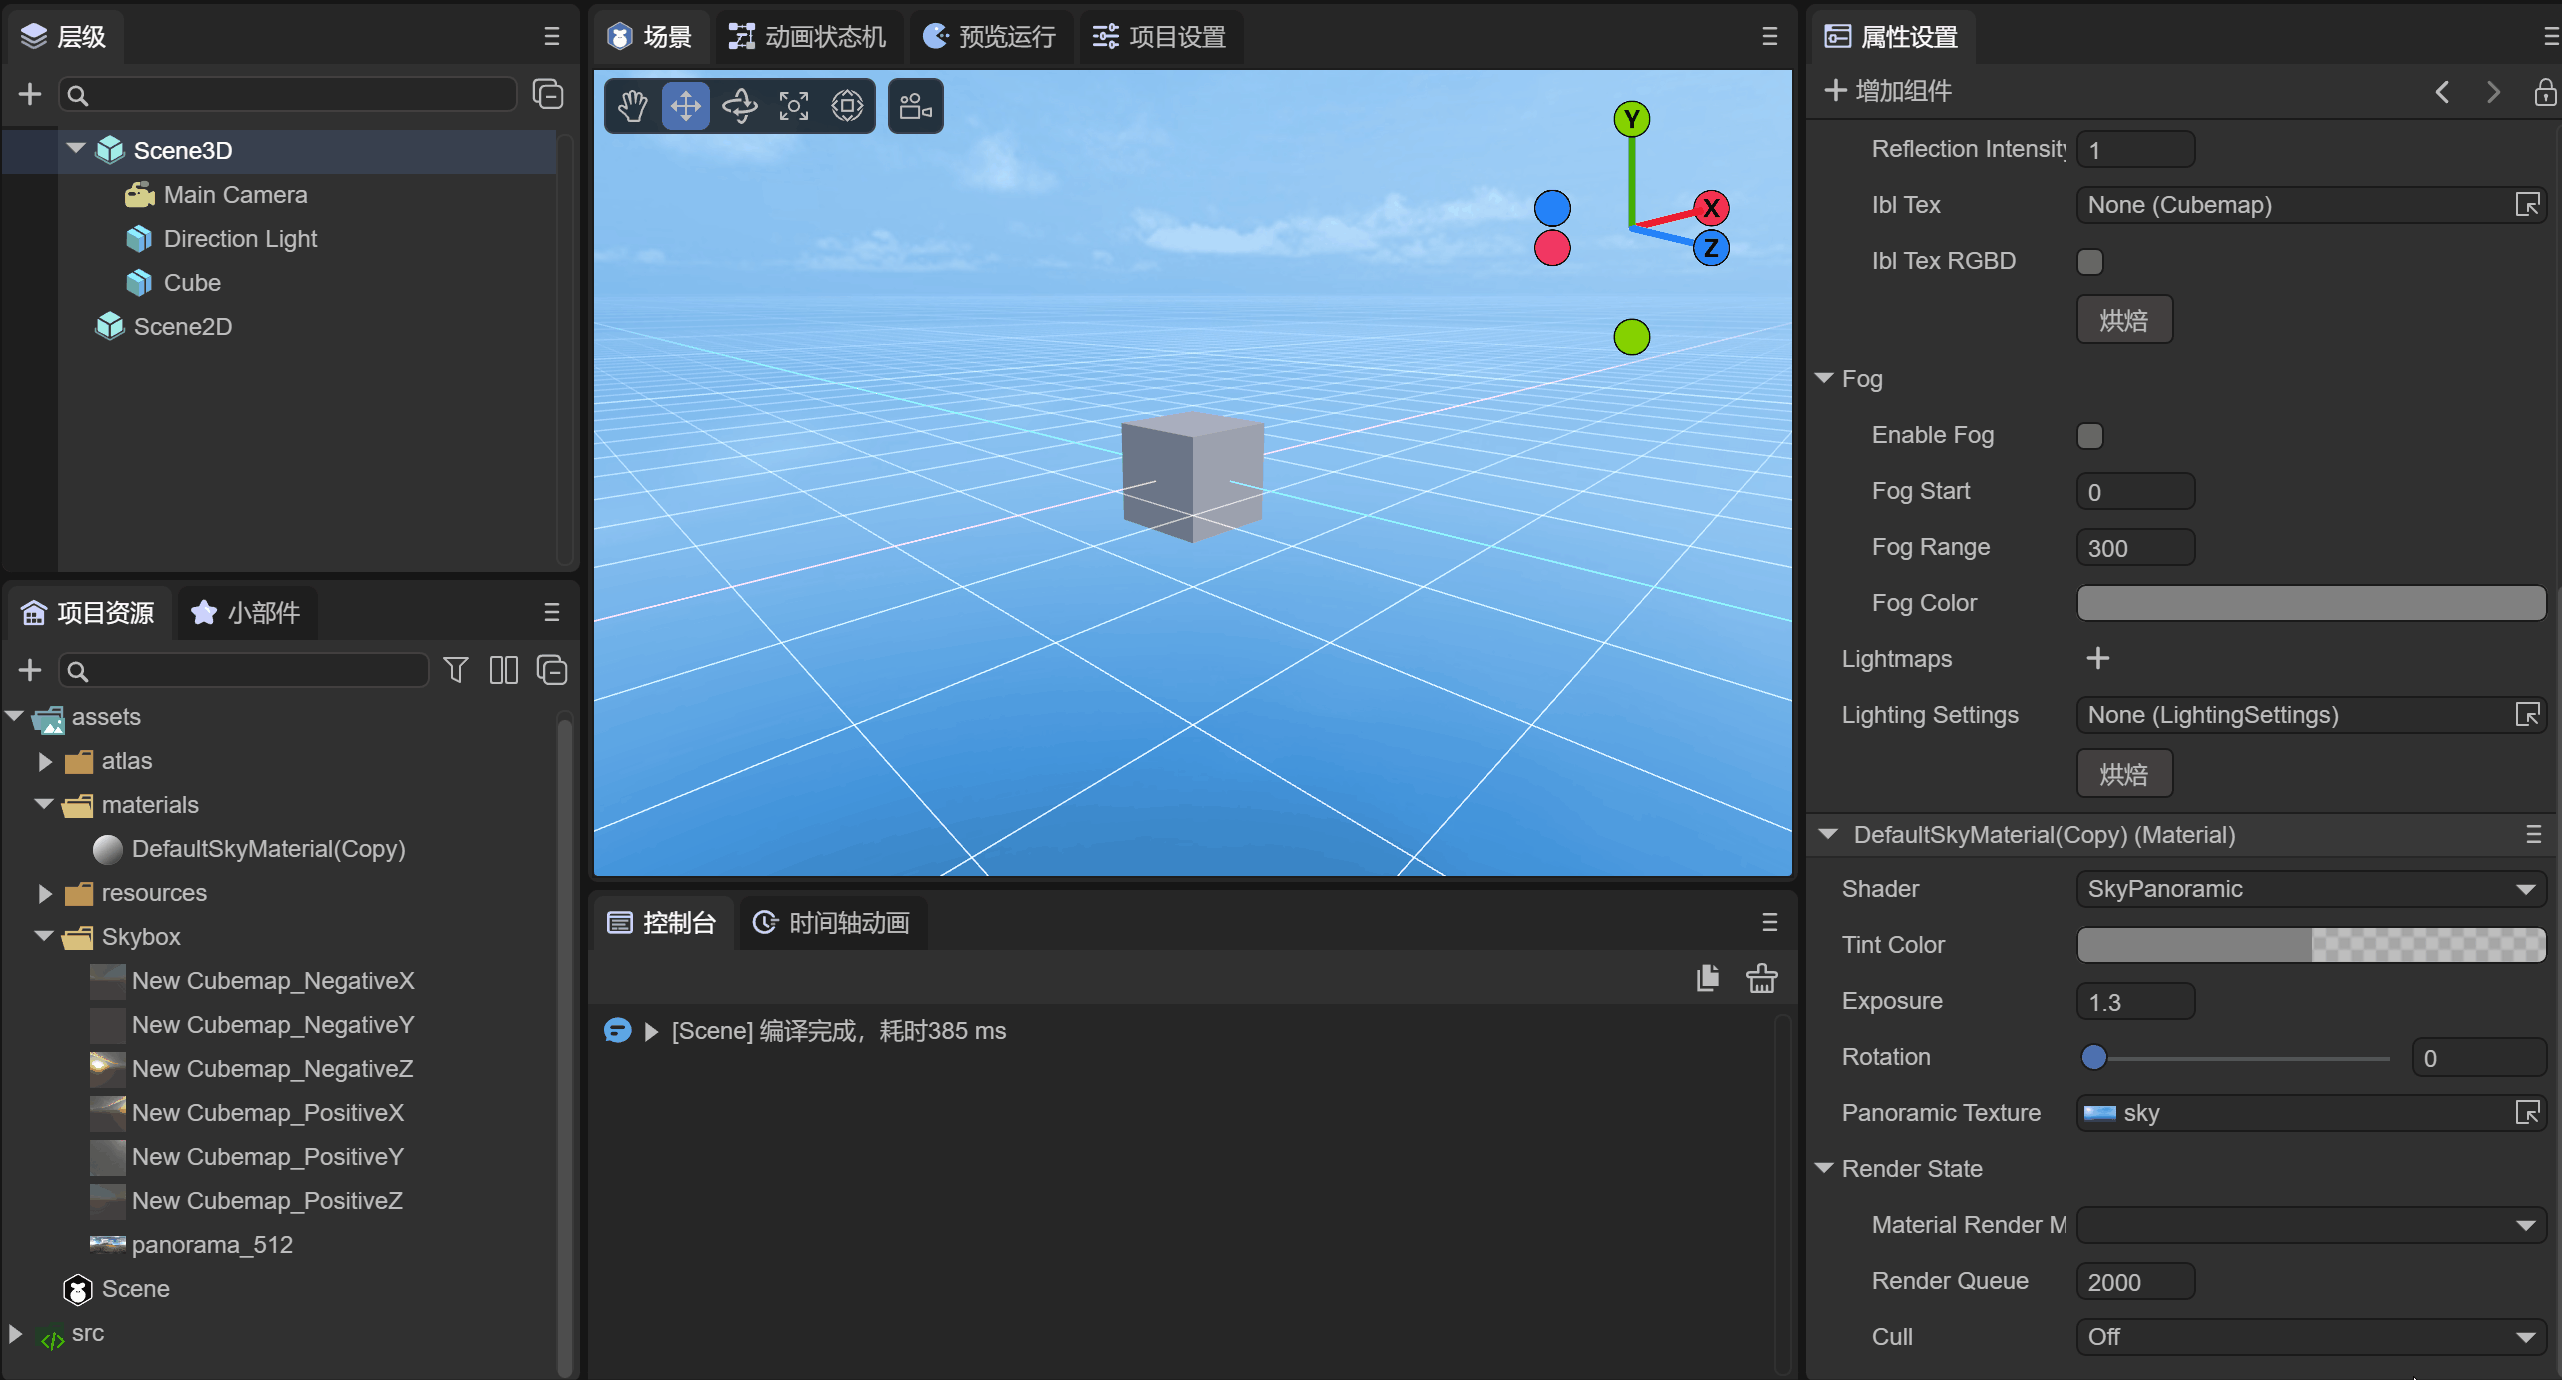2562x1380 pixels.
Task: Enable the Enable Fog checkbox
Action: (2090, 436)
